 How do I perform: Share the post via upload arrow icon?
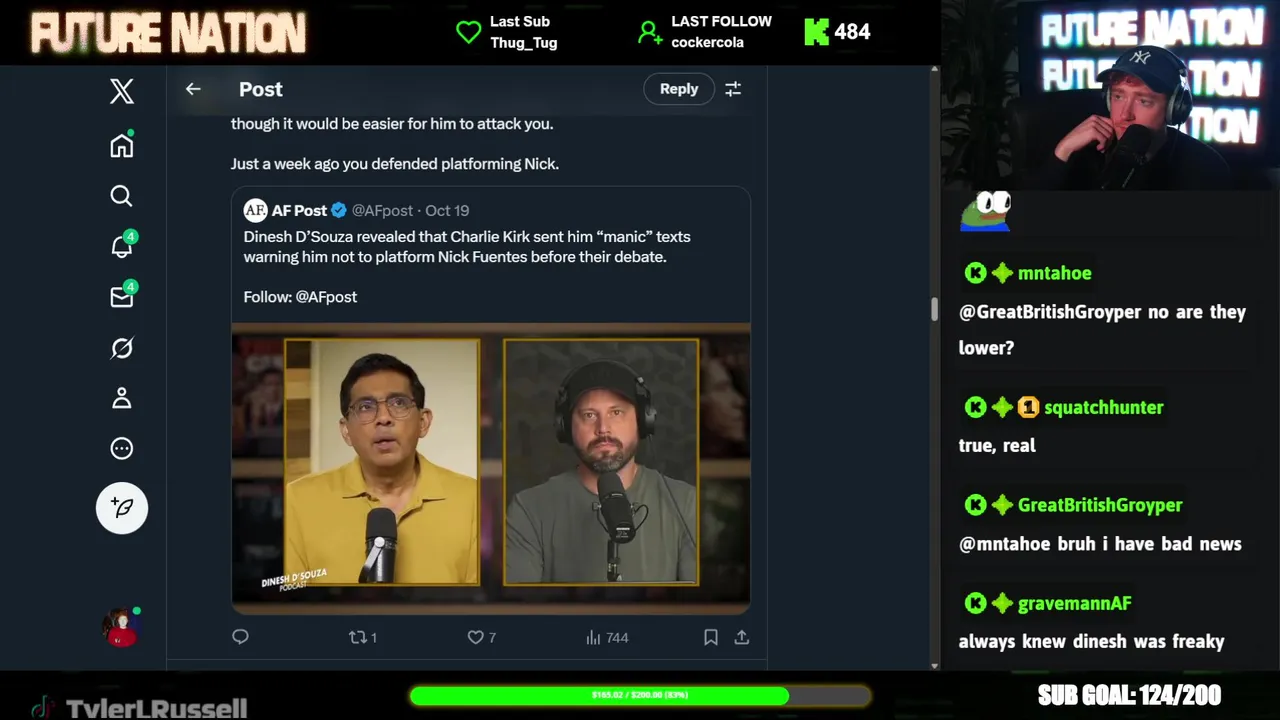click(742, 637)
